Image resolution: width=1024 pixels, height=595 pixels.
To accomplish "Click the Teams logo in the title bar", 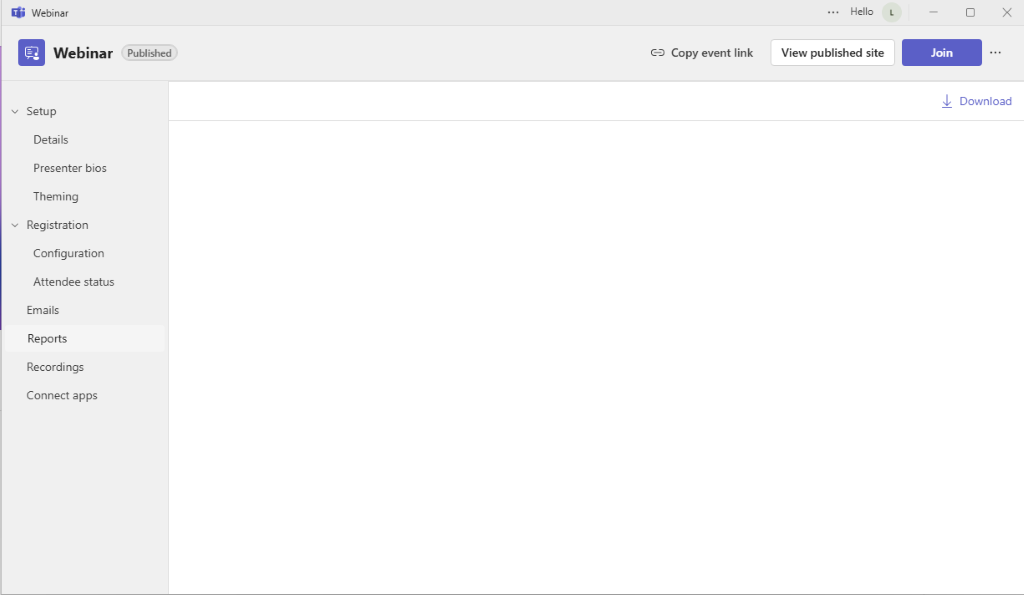I will (x=18, y=12).
